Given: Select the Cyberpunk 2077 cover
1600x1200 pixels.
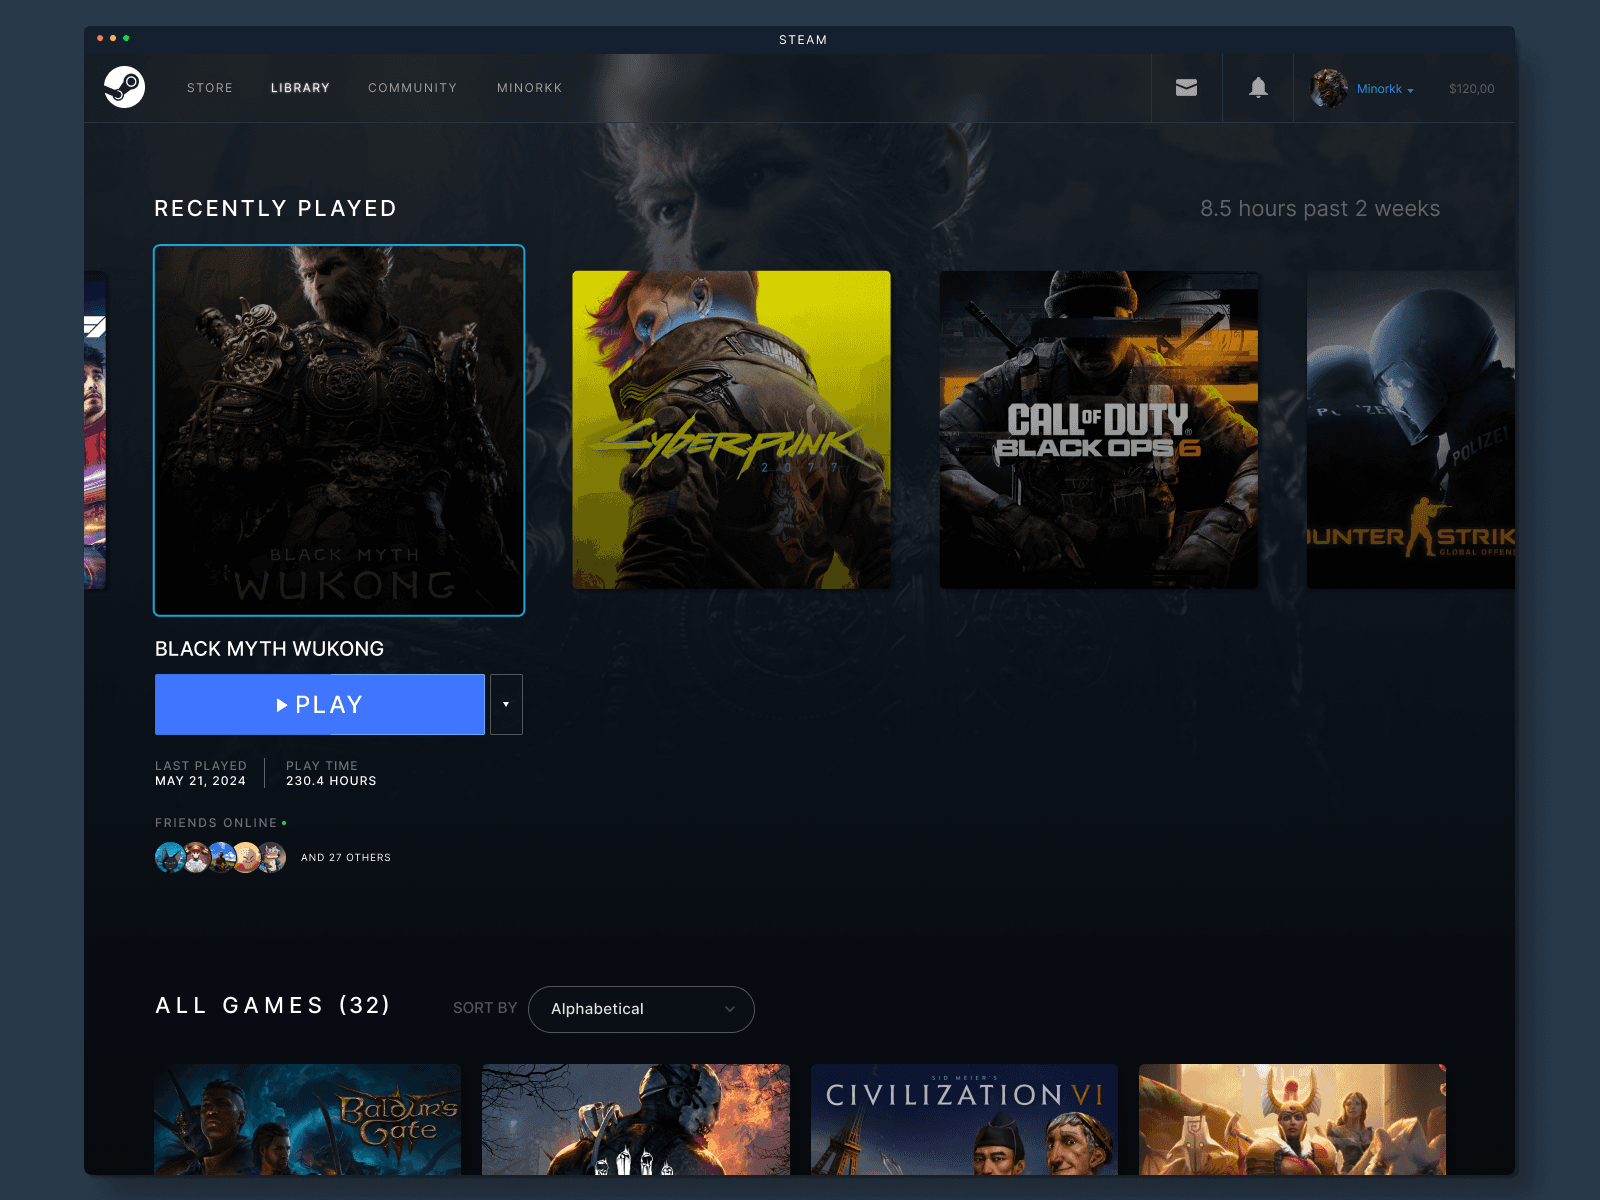Looking at the screenshot, I should [731, 430].
